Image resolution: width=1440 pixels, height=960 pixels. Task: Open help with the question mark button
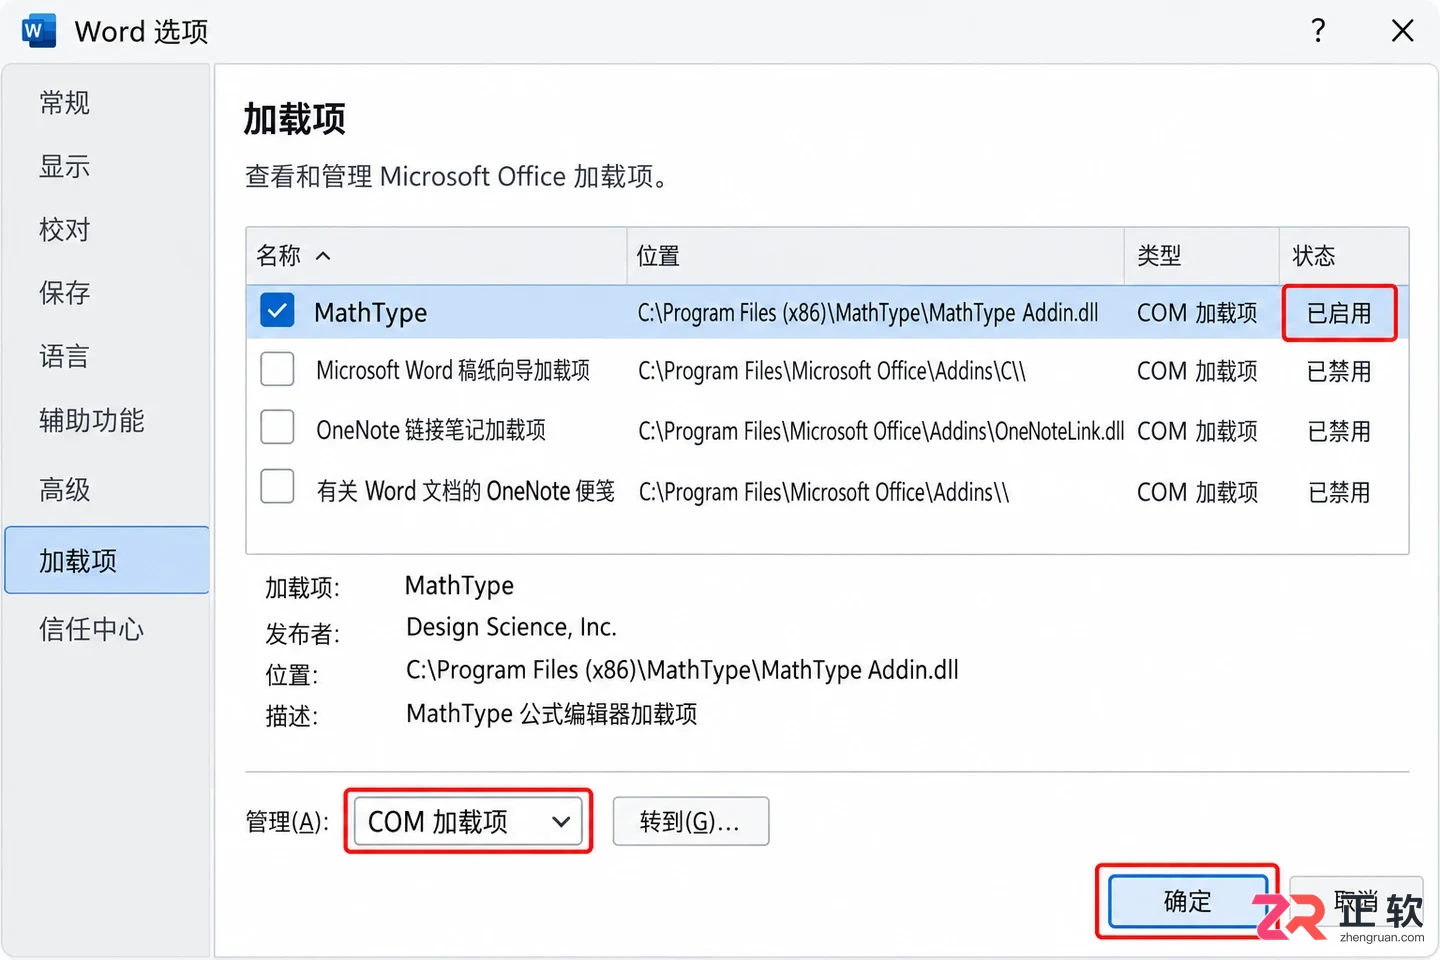click(1318, 30)
